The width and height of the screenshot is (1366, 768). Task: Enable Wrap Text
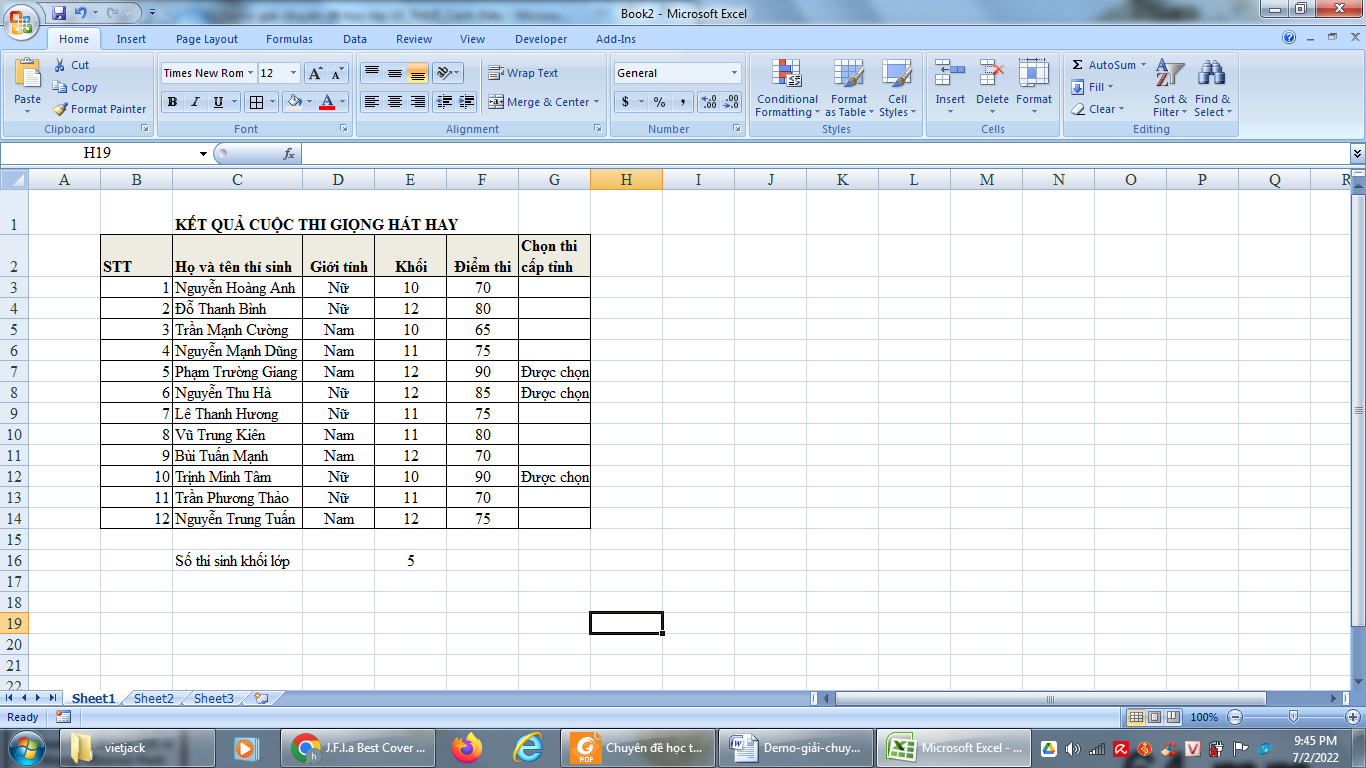523,73
